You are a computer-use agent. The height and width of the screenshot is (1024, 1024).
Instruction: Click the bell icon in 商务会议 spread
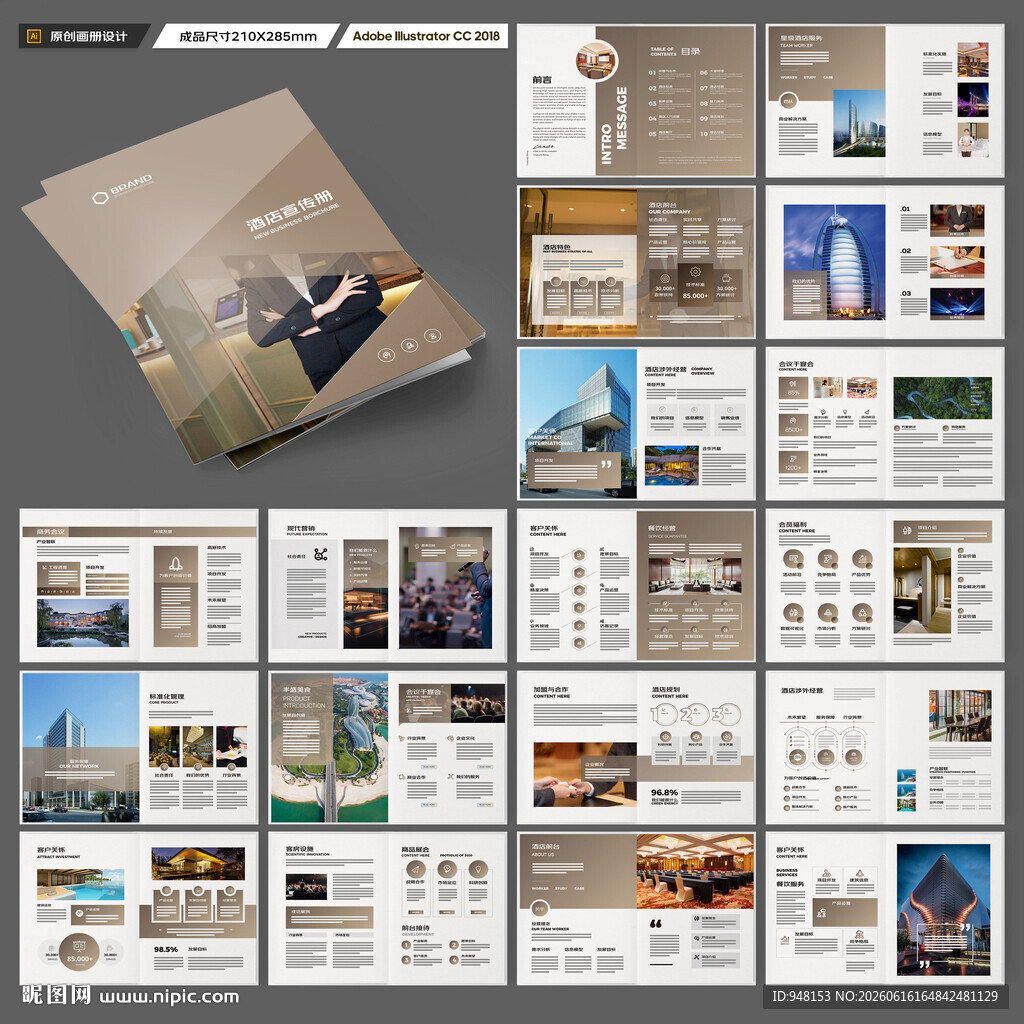click(176, 563)
